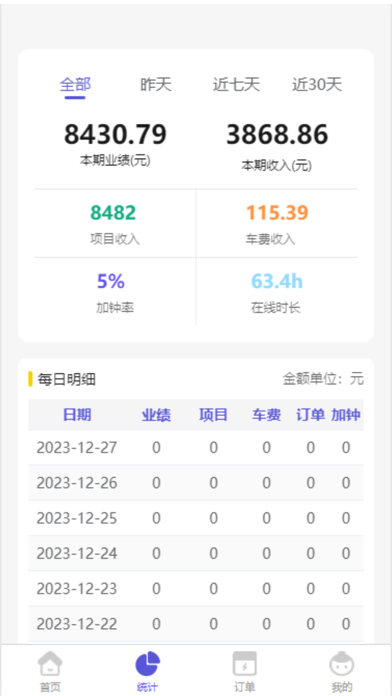Select the 近七天 tab
Viewport: 392px width, 696px height.
click(236, 84)
